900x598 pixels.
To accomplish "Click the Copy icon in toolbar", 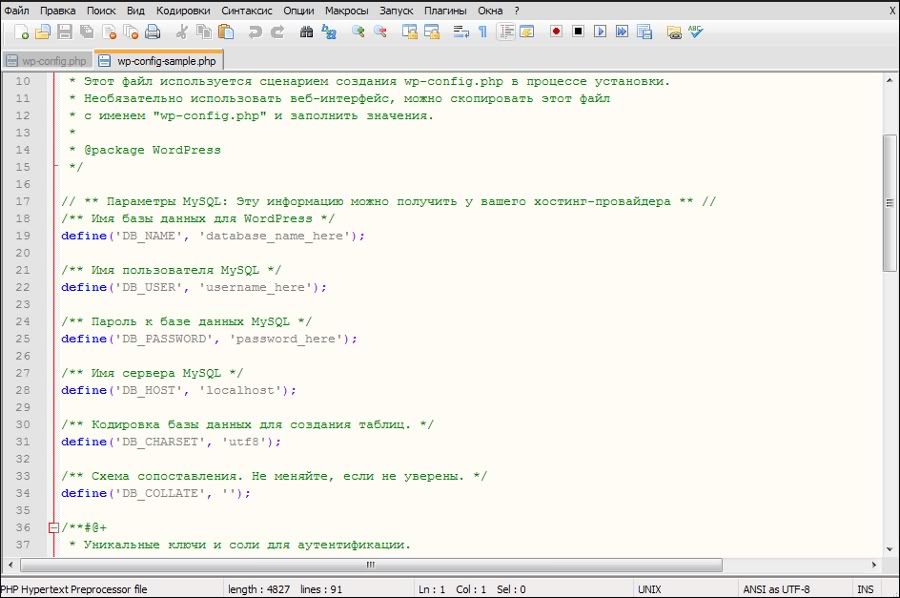I will pyautogui.click(x=204, y=32).
